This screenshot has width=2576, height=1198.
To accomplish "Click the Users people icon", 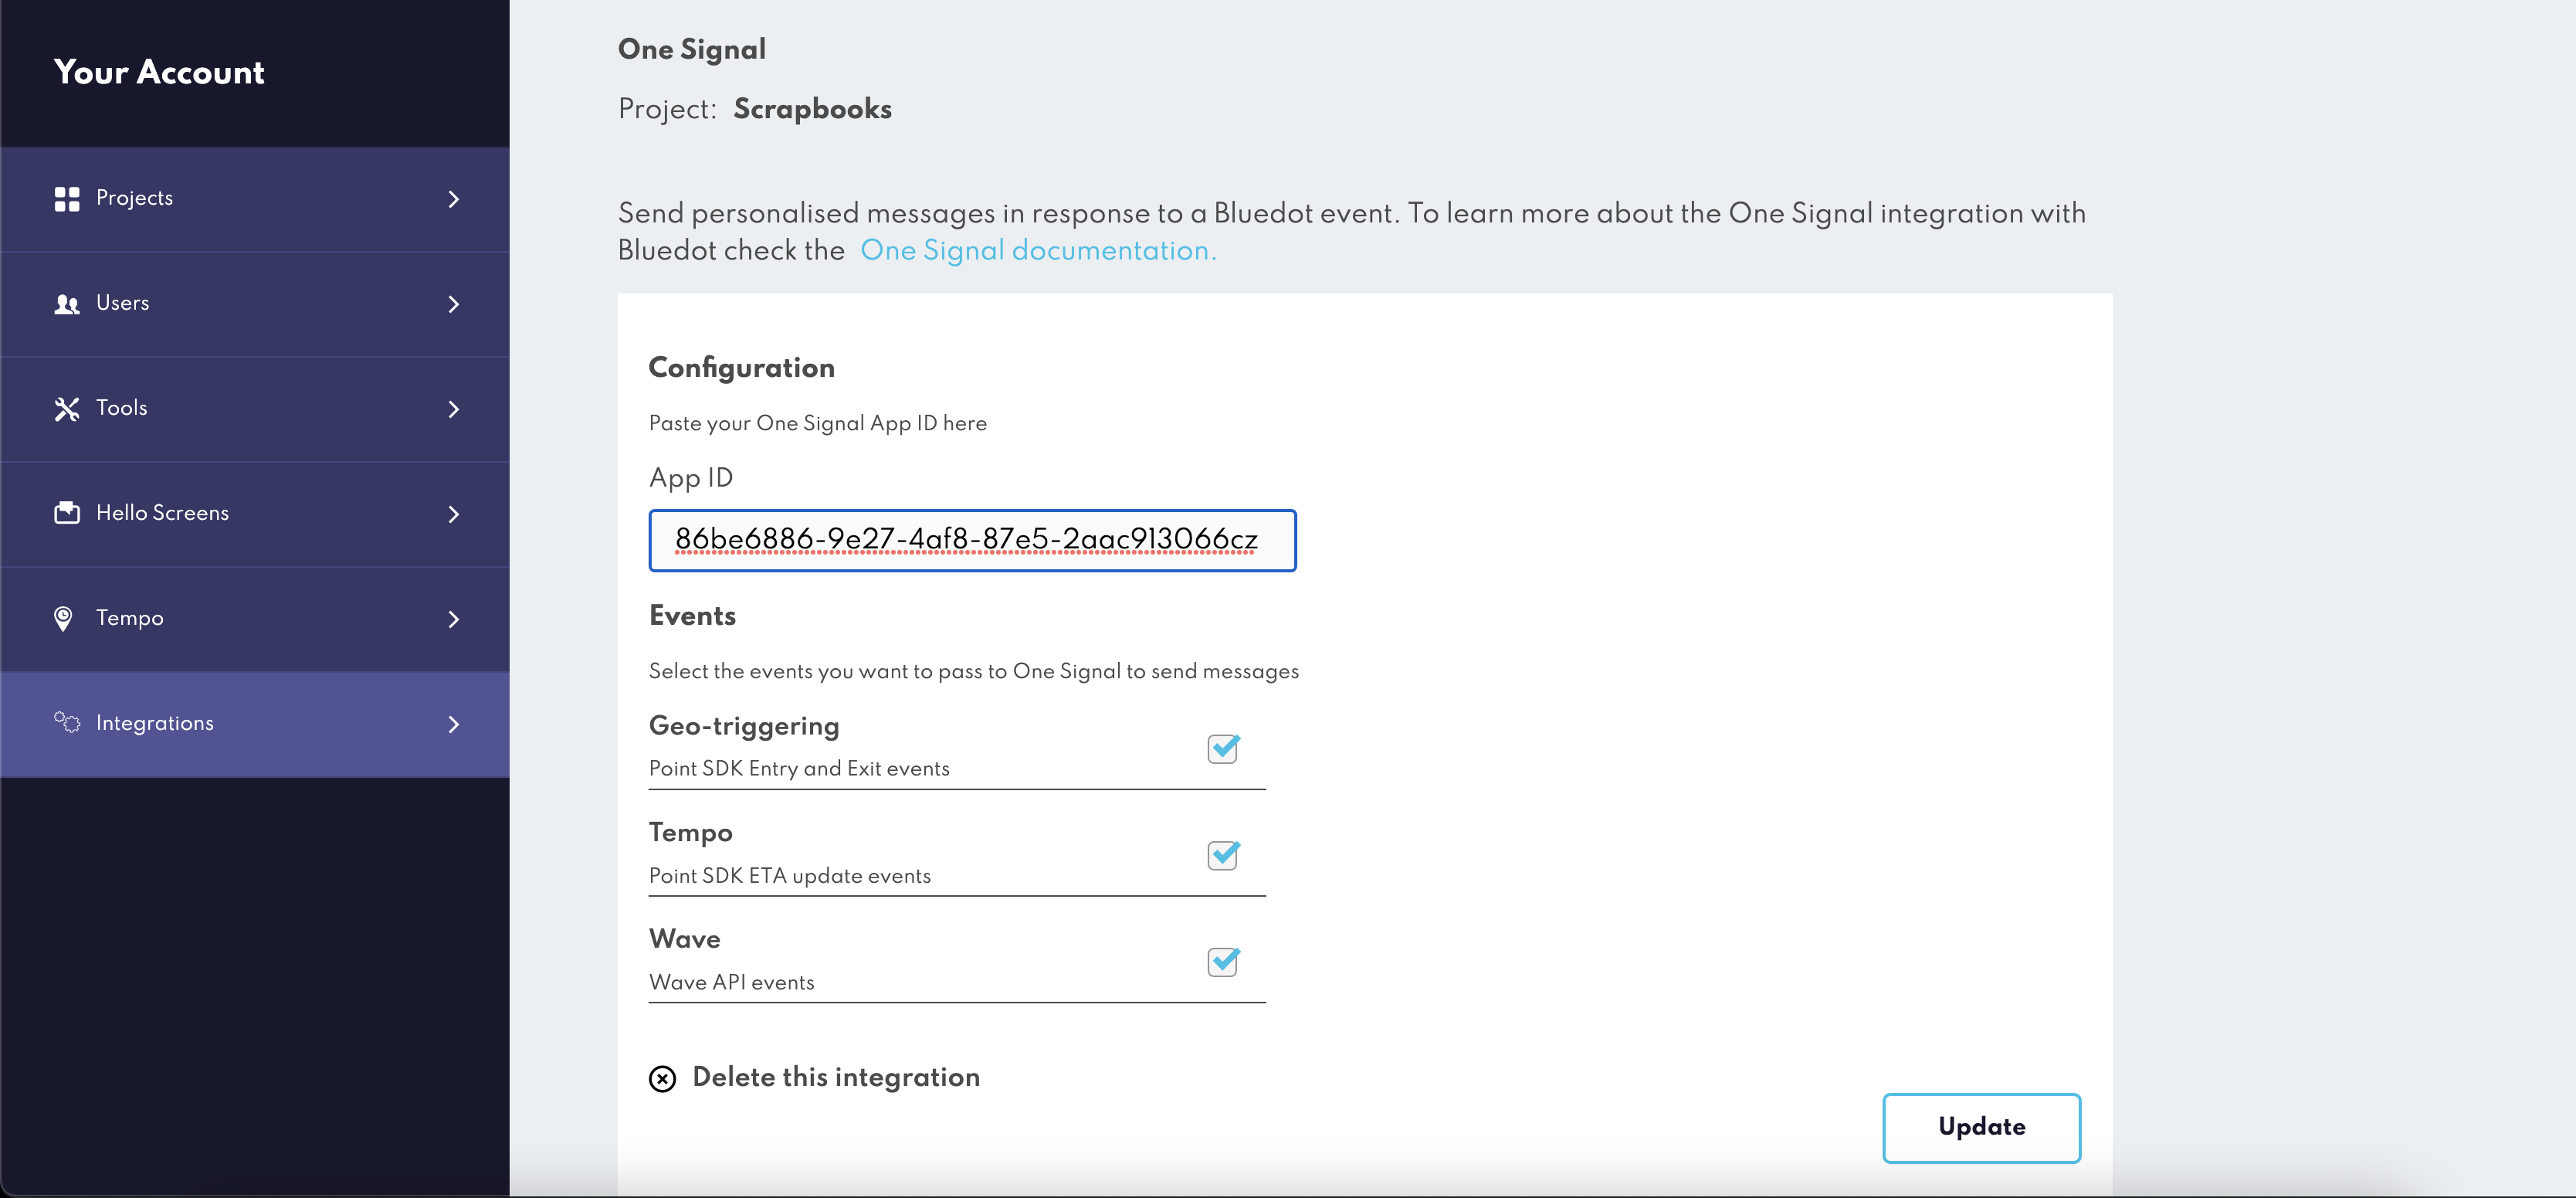I will coord(67,304).
